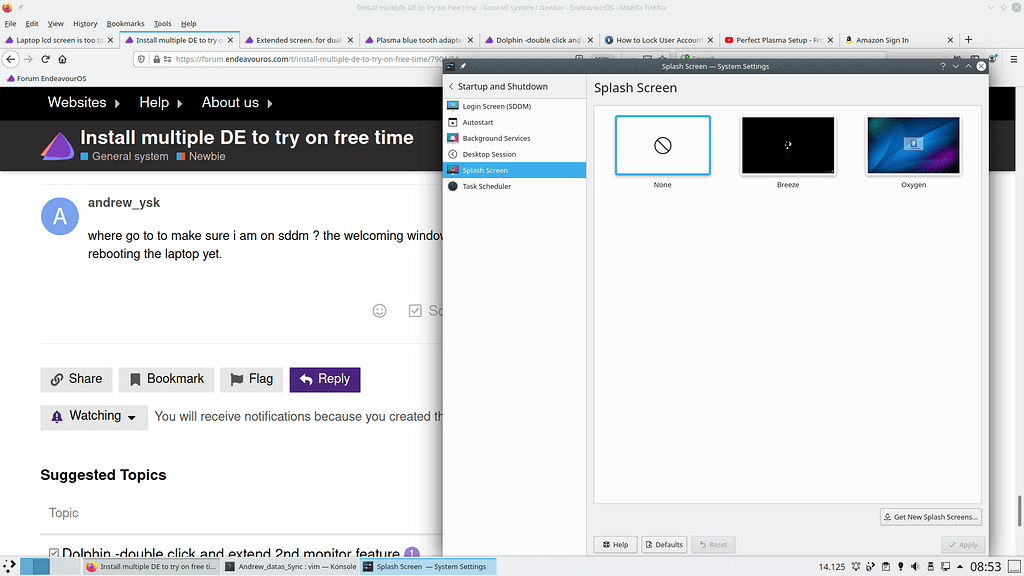Open the emoji picker below the post

pos(379,310)
